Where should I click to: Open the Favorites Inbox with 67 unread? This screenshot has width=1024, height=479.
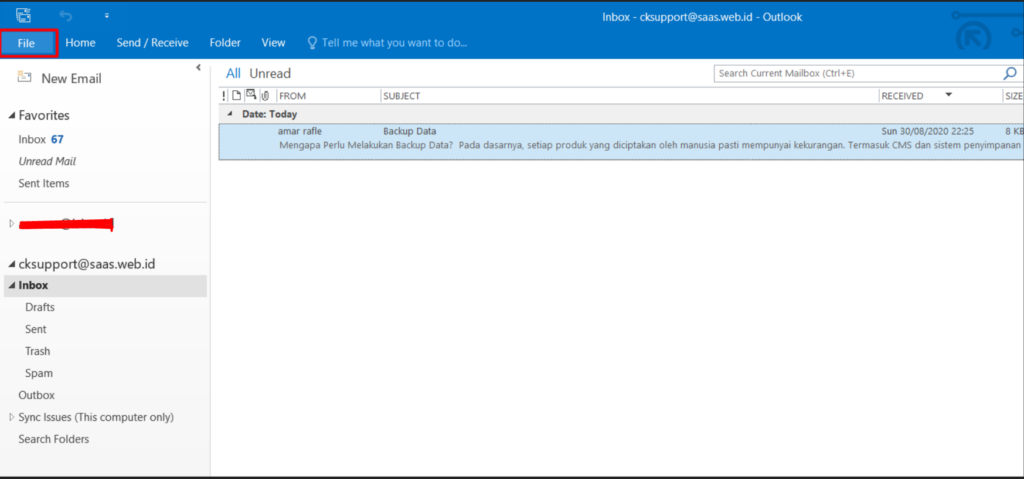click(x=41, y=139)
